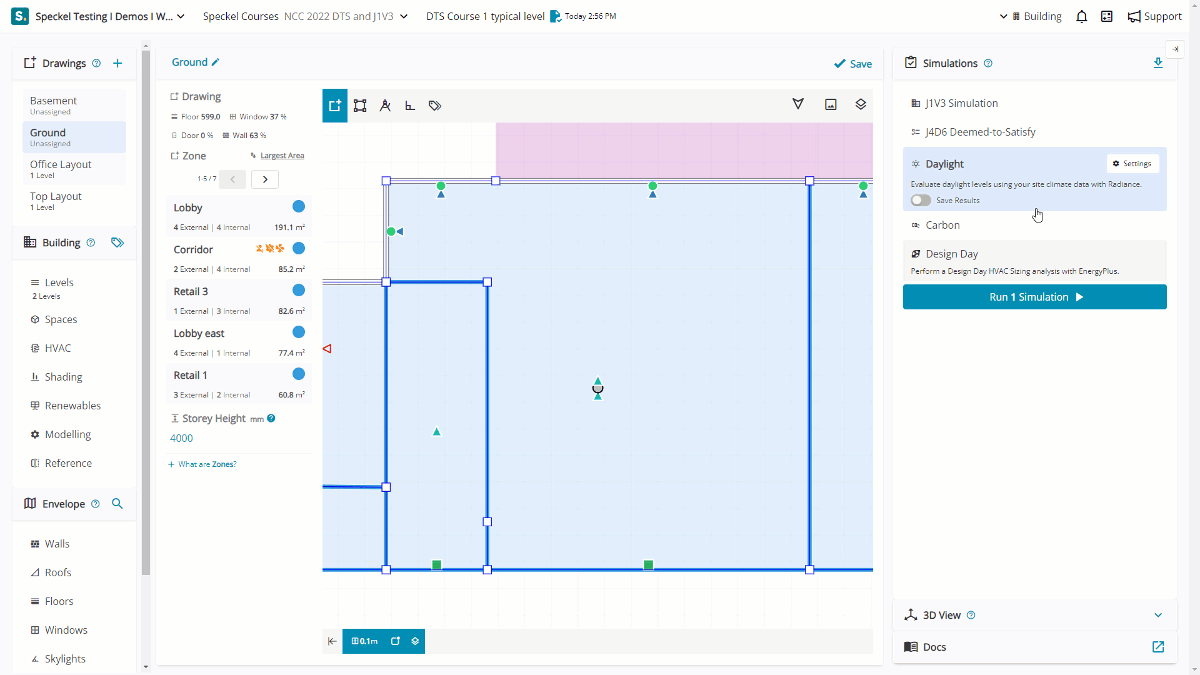The width and height of the screenshot is (1200, 675).
Task: Open the layers stack icon at canvas top right
Action: coord(860,104)
